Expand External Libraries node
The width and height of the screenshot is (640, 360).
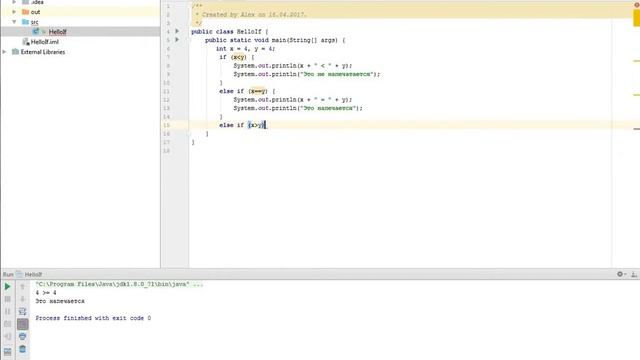(4, 52)
